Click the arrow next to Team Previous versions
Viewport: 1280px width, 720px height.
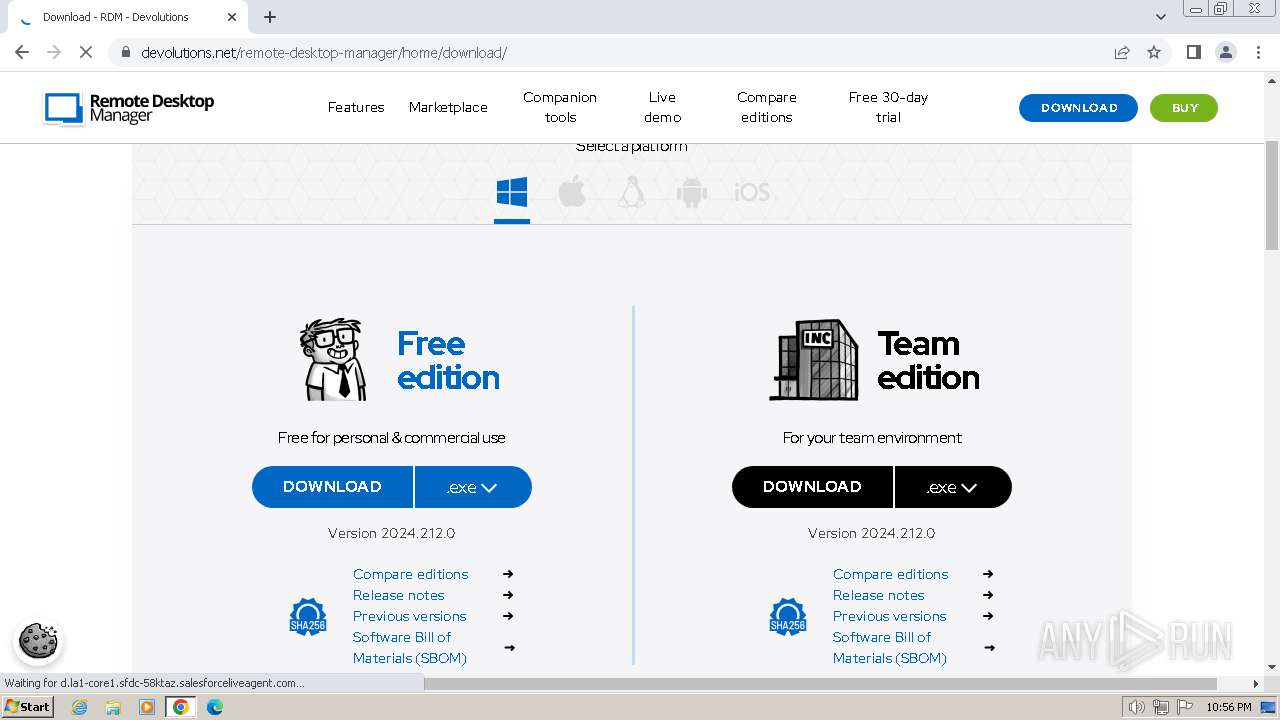[x=988, y=616]
